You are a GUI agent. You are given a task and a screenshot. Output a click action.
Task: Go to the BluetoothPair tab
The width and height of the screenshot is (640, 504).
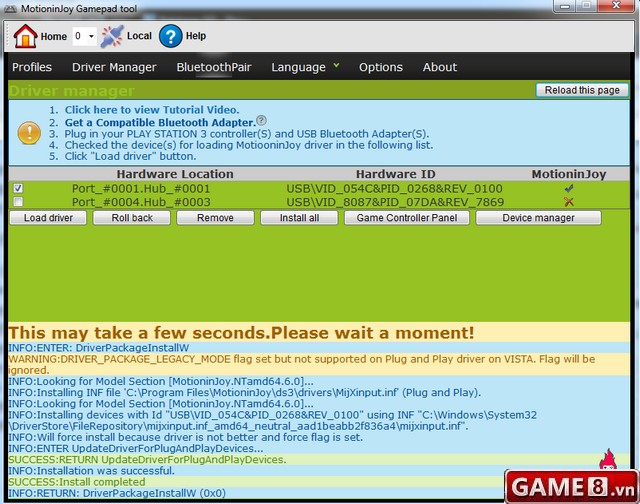tap(214, 67)
